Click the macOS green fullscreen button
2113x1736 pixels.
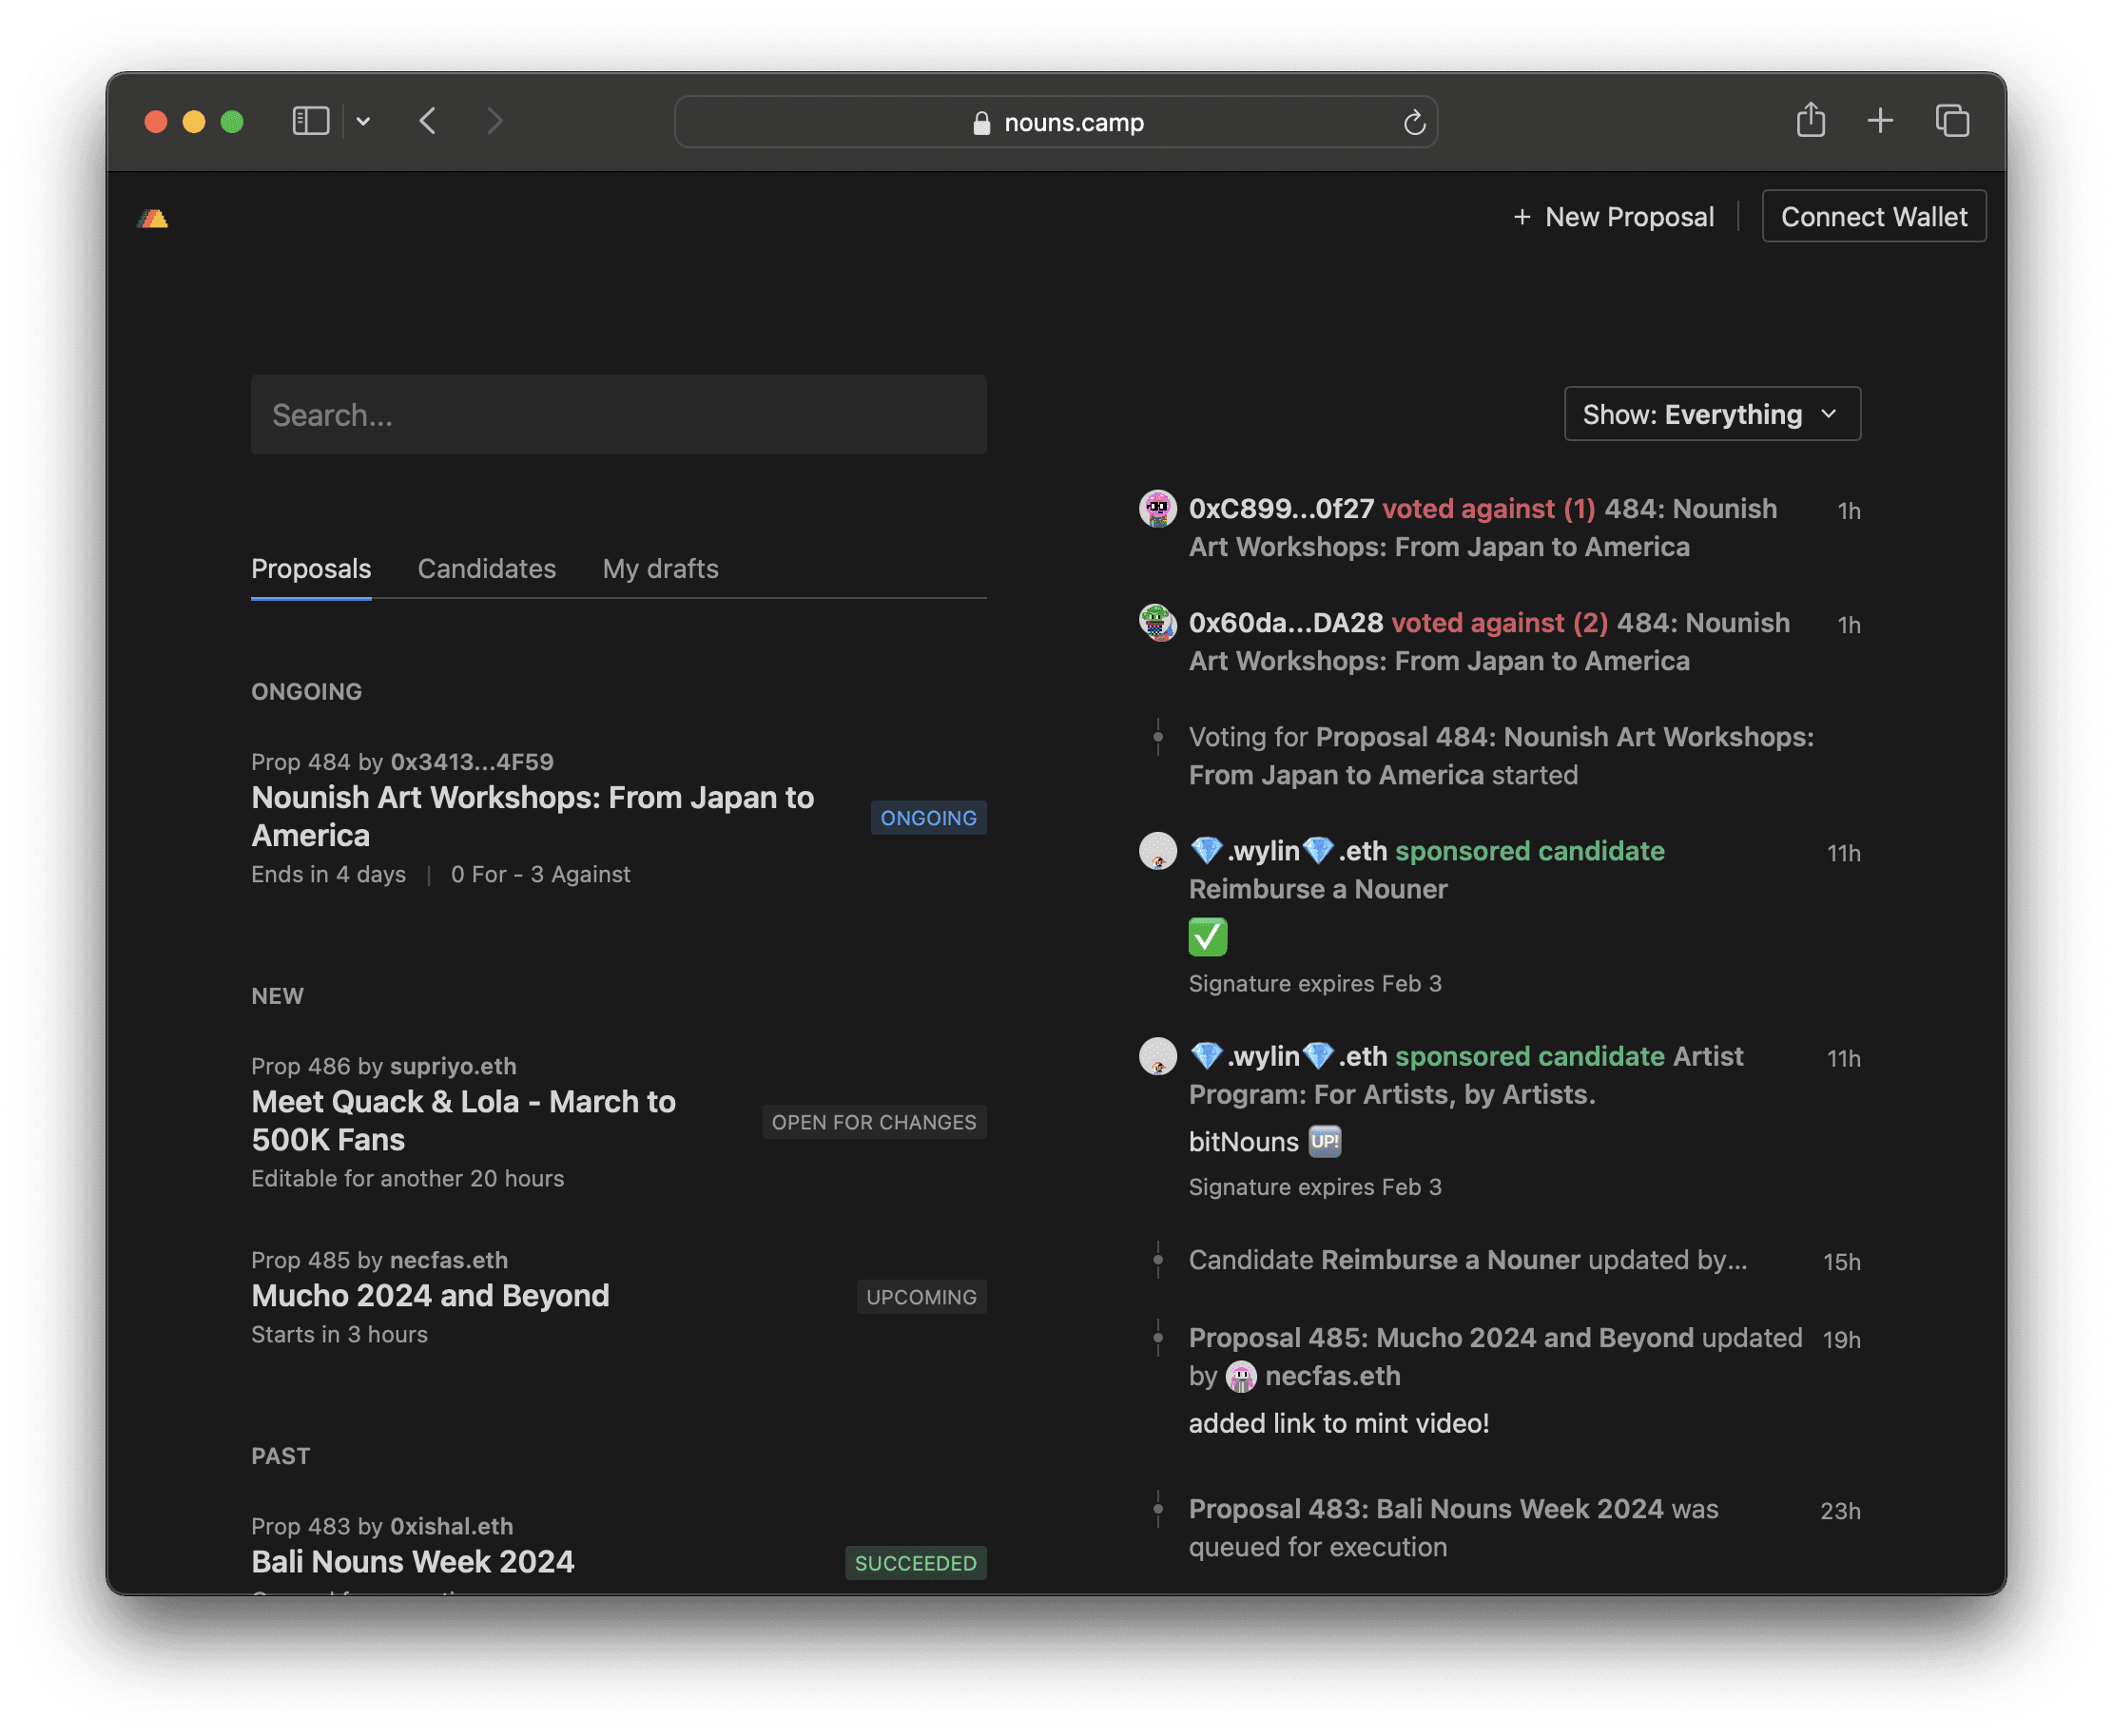(232, 121)
